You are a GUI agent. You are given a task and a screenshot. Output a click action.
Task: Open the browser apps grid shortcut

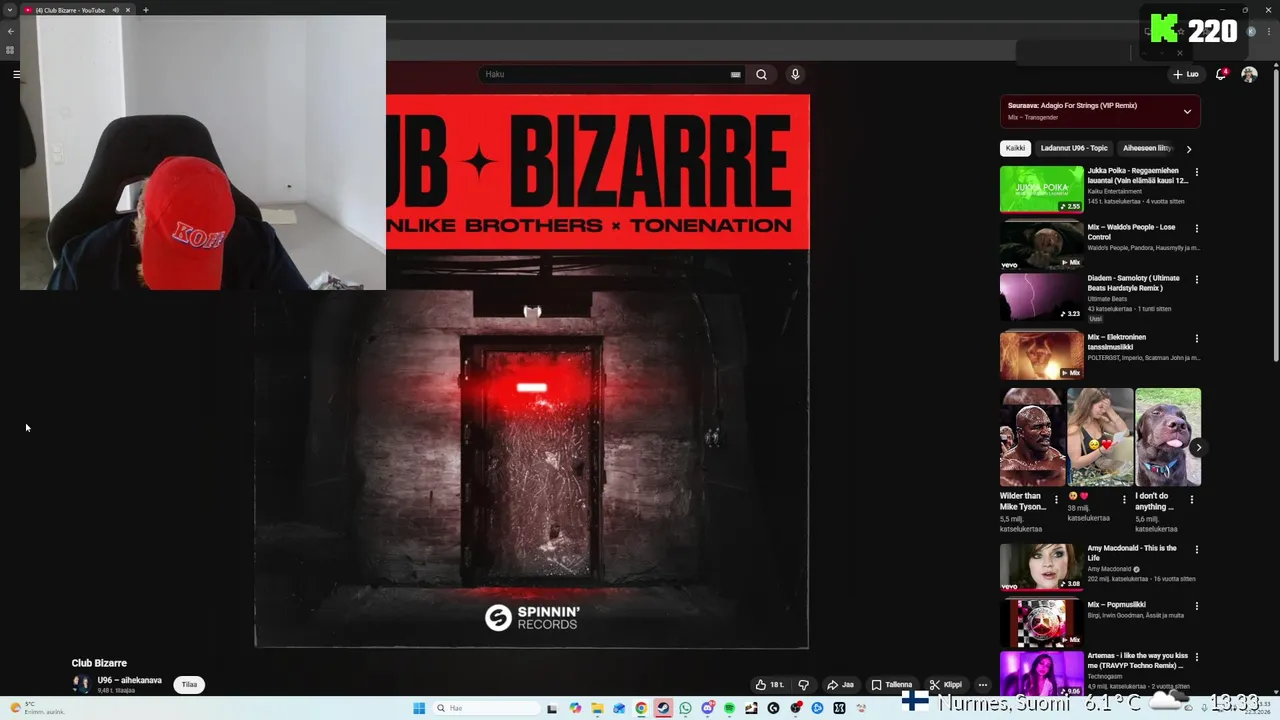[x=10, y=49]
